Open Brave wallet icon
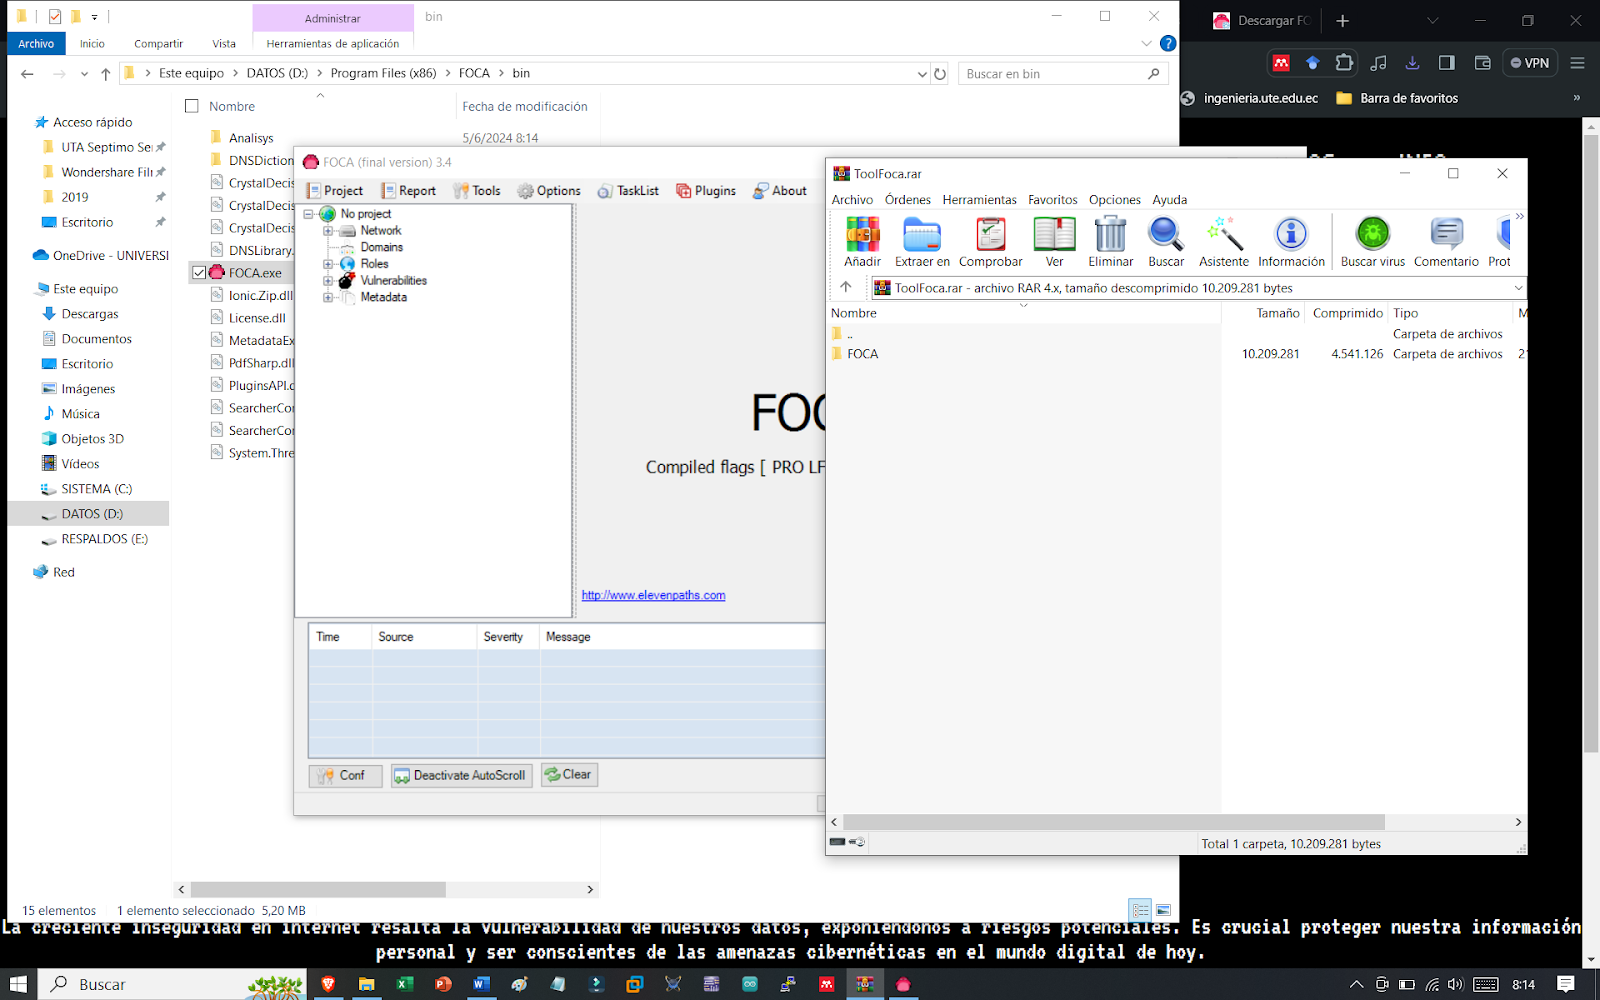The height and width of the screenshot is (1000, 1600). (1482, 62)
